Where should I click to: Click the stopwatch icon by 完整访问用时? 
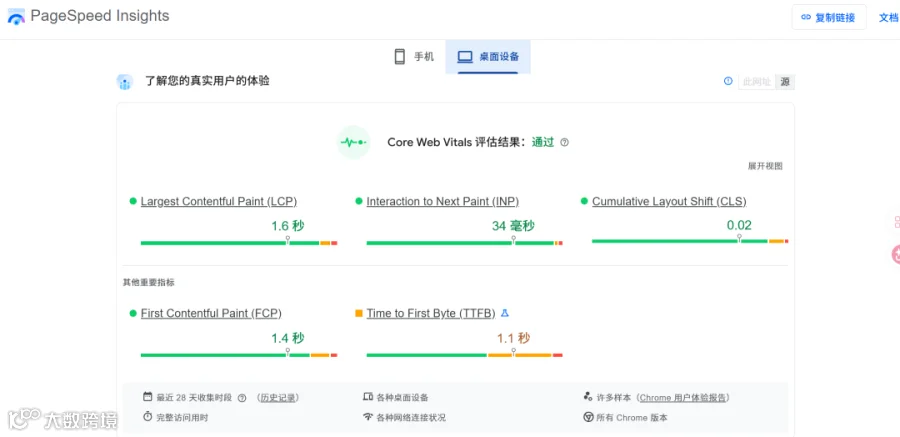pos(148,416)
